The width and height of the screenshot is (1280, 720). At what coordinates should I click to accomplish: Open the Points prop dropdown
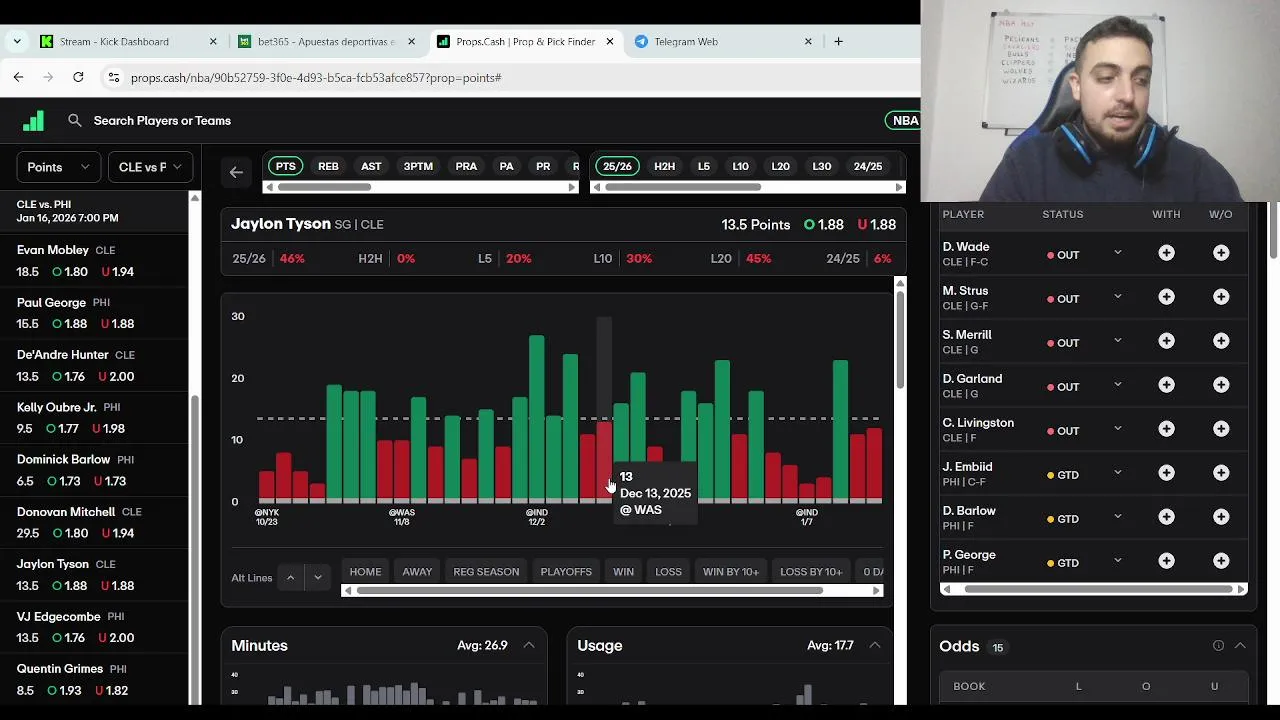coord(58,167)
